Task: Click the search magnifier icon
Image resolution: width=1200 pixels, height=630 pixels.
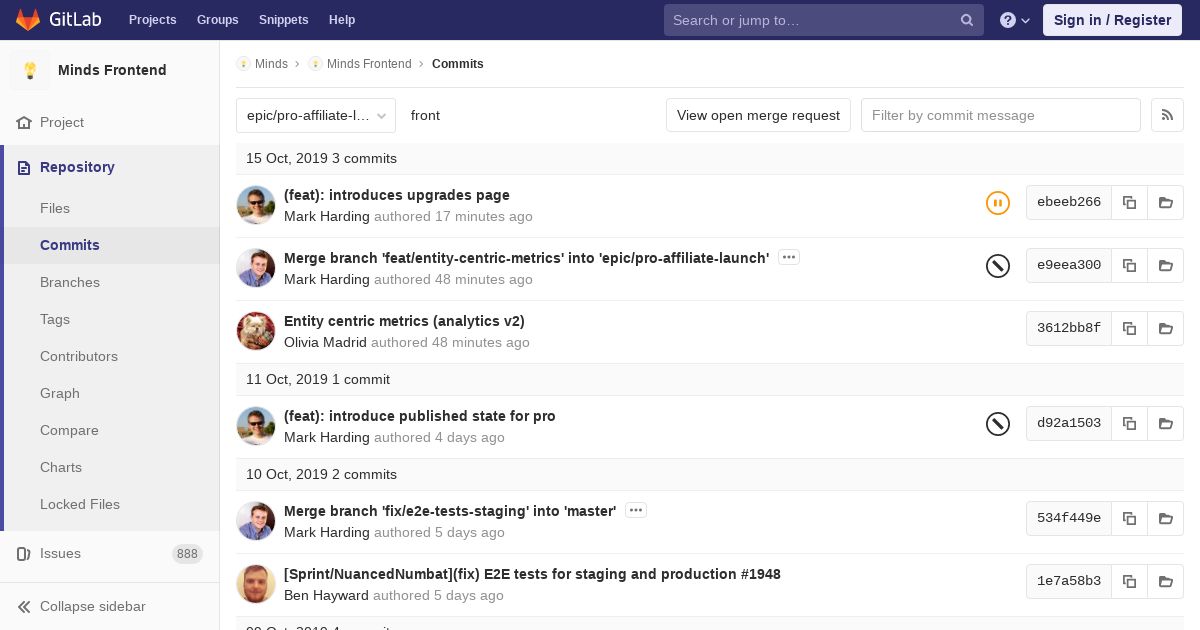Action: (966, 20)
